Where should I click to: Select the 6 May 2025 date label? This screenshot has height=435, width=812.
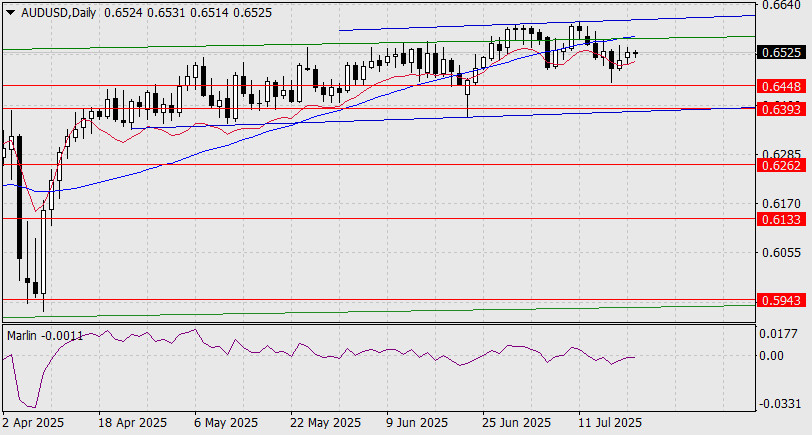point(226,423)
